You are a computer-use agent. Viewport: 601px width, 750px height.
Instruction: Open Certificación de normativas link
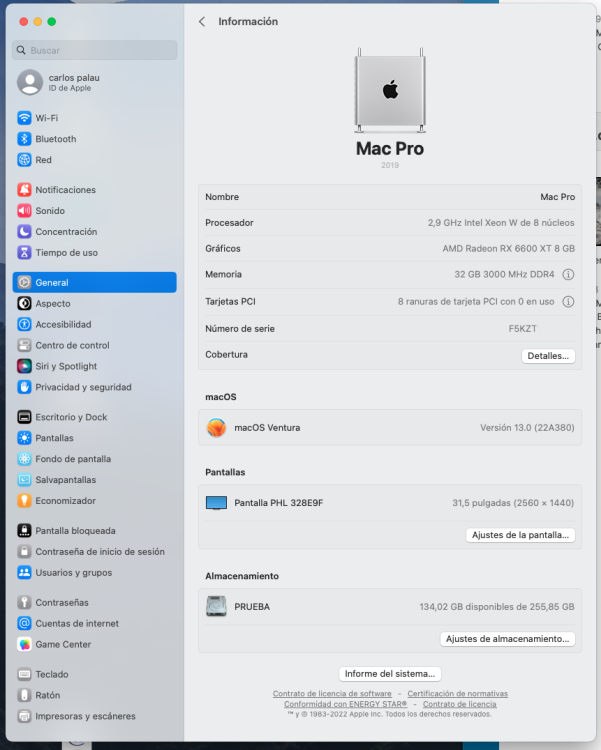pyautogui.click(x=457, y=694)
